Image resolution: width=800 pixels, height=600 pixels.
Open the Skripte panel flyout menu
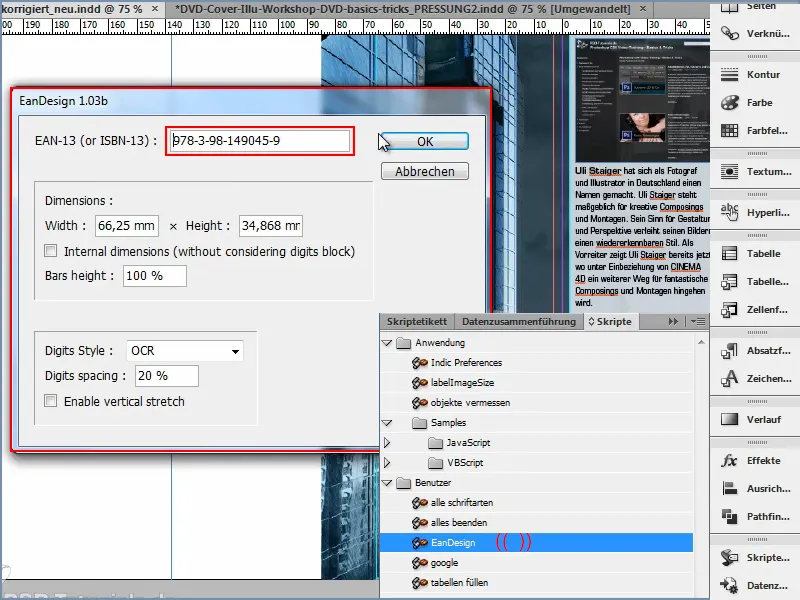click(x=697, y=321)
